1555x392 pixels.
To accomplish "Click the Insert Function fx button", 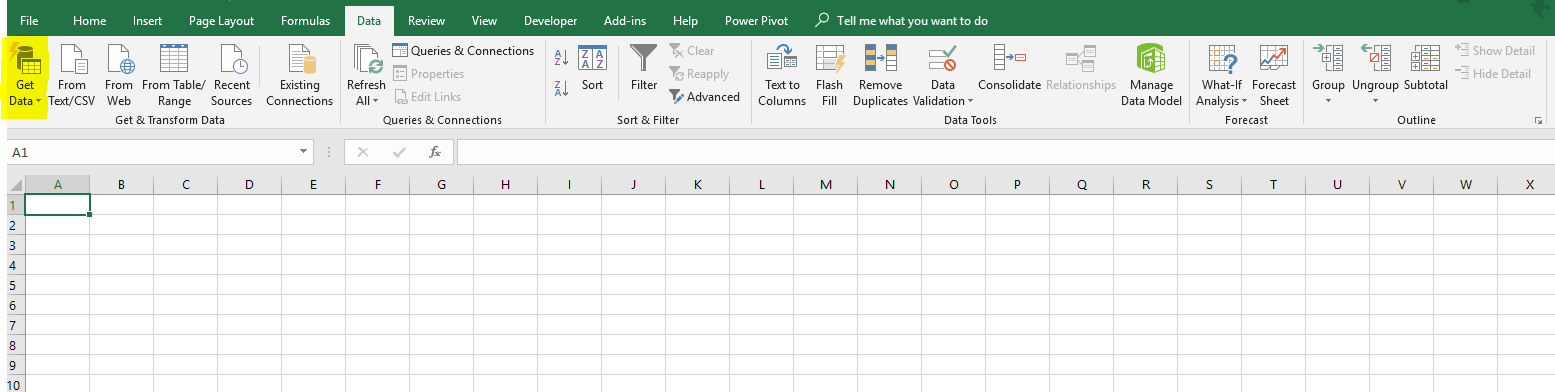I will click(x=435, y=152).
